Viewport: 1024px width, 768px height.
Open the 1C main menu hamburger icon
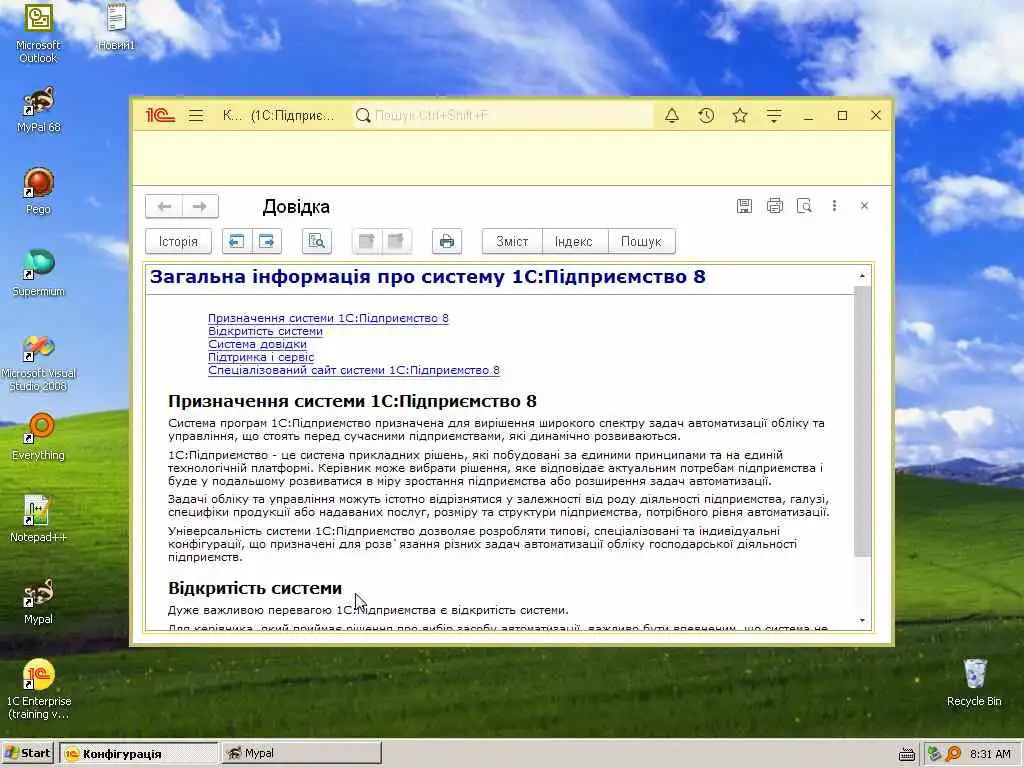196,116
